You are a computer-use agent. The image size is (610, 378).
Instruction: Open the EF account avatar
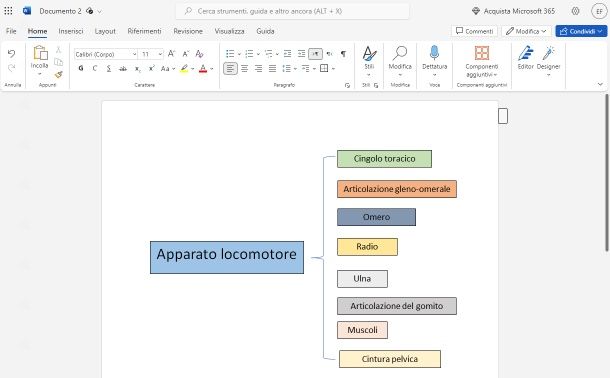pos(599,11)
